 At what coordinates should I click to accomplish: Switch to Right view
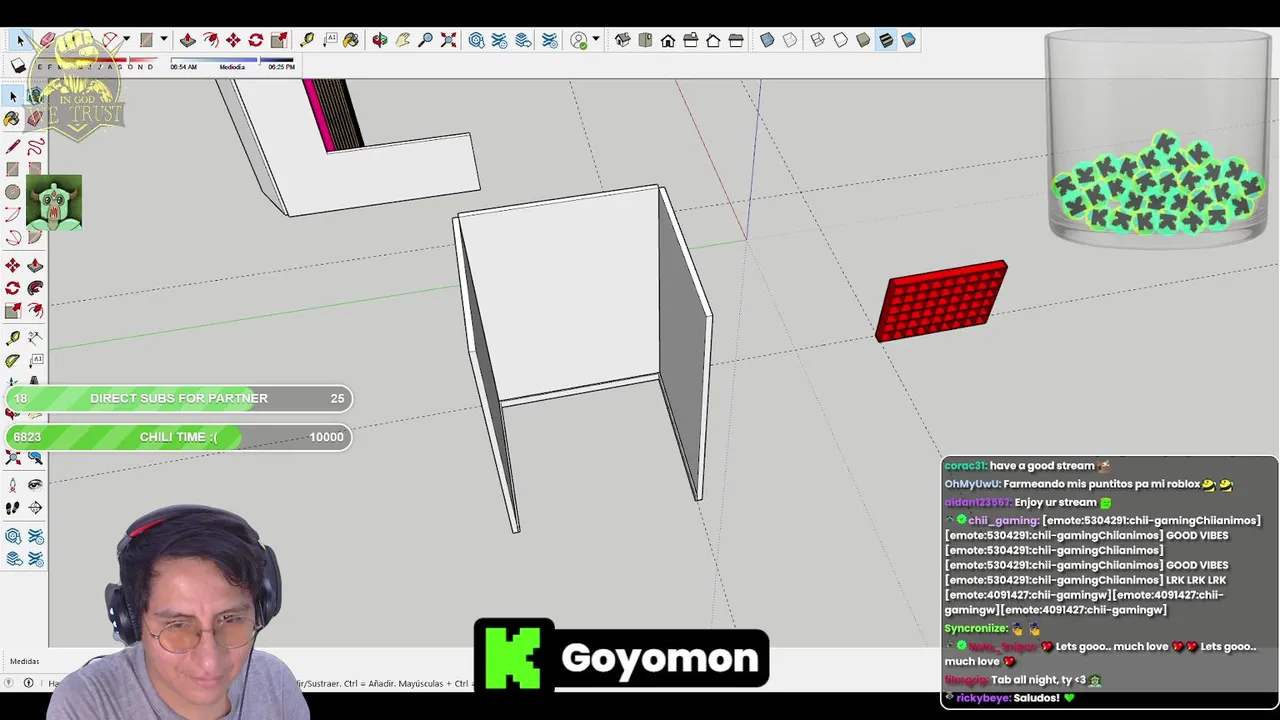click(691, 40)
